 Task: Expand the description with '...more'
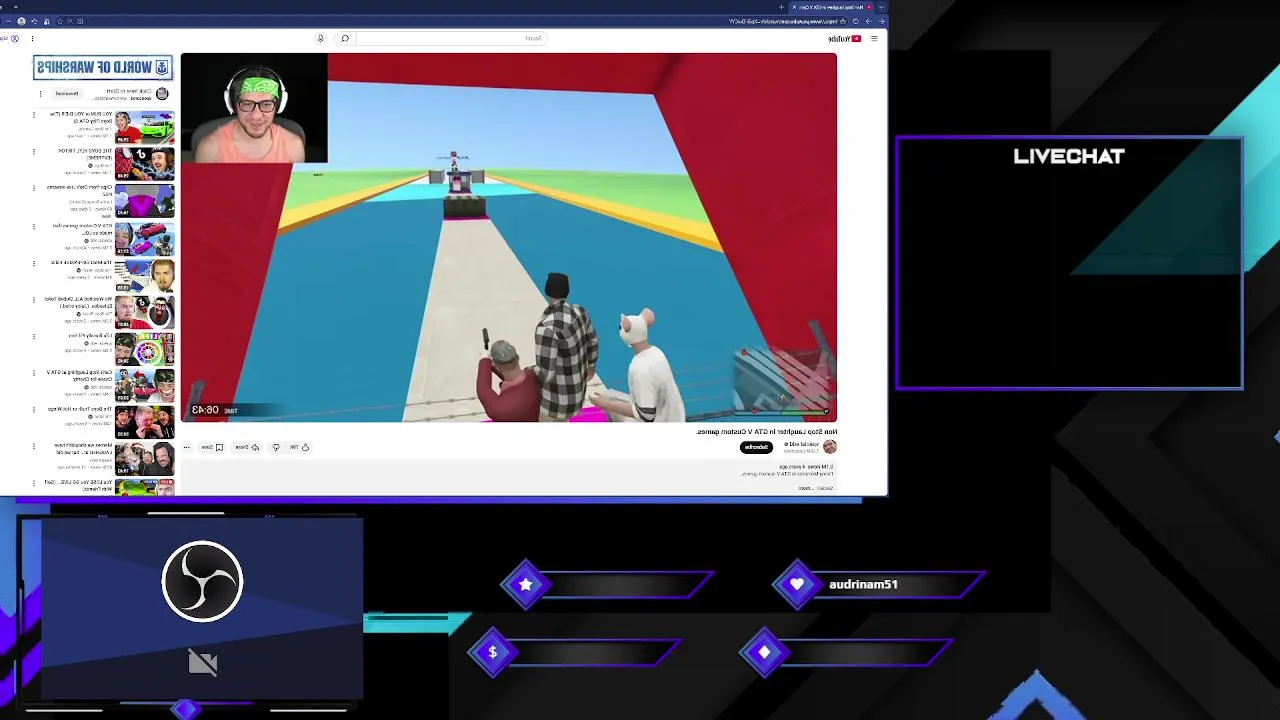(x=804, y=488)
